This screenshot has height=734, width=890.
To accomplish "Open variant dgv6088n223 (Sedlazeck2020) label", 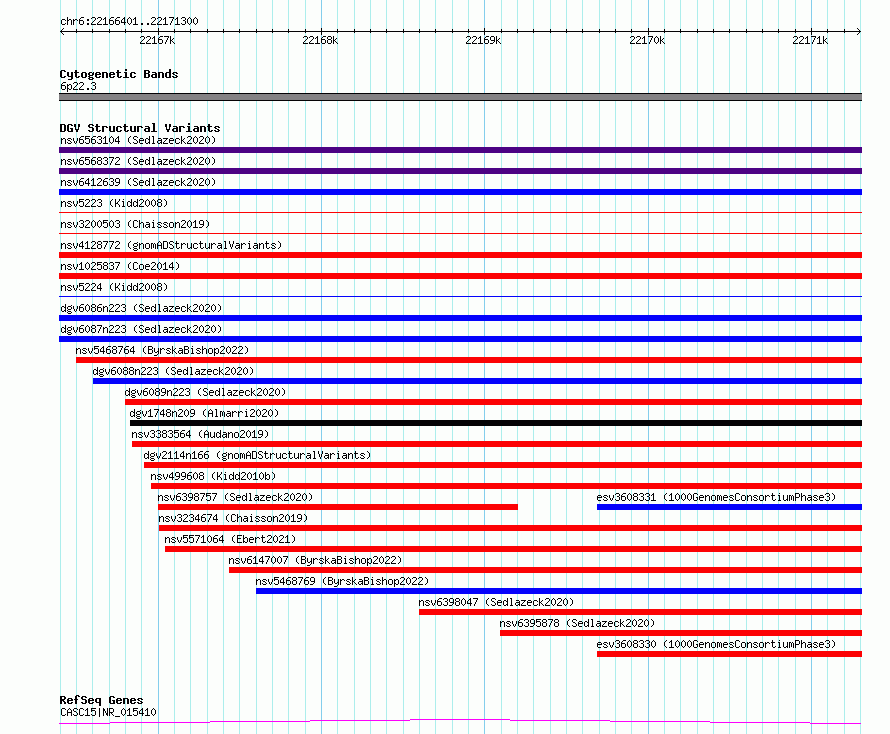I will (173, 371).
